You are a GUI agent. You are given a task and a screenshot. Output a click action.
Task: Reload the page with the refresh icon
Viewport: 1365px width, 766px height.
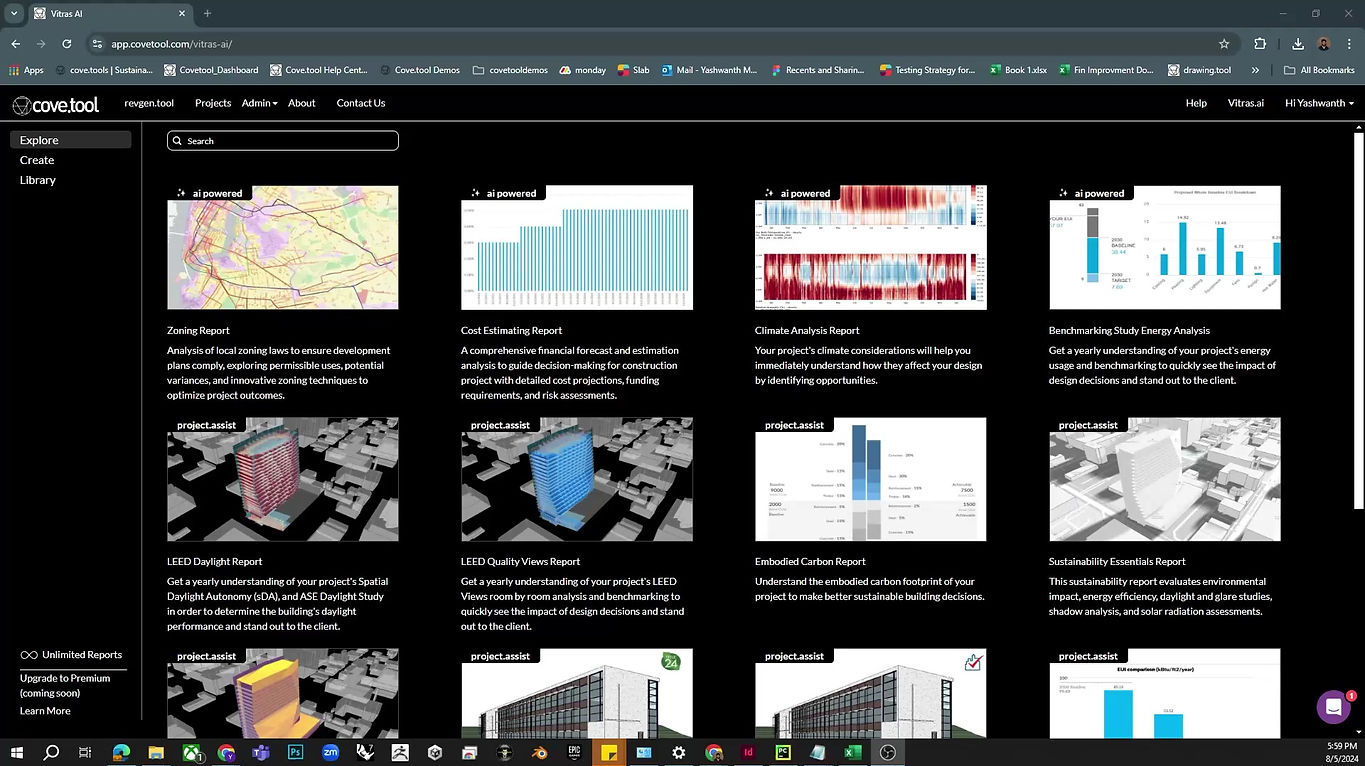pyautogui.click(x=67, y=44)
